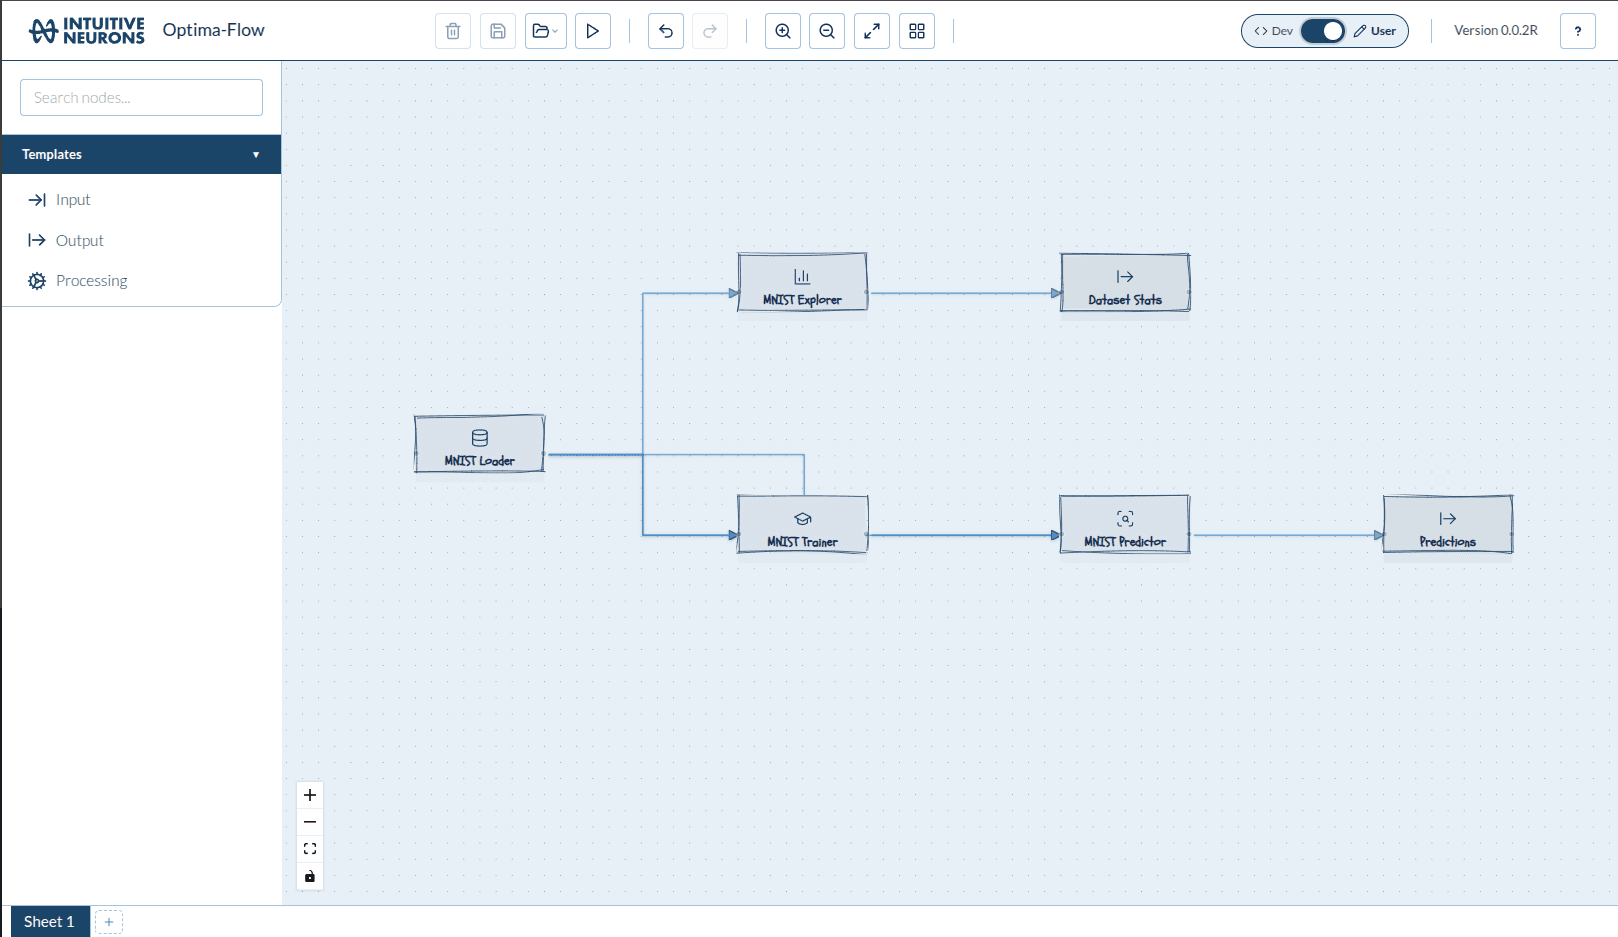Viewport: 1618px width, 937px height.
Task: Click database icon on MNIST Loader node
Action: point(480,437)
